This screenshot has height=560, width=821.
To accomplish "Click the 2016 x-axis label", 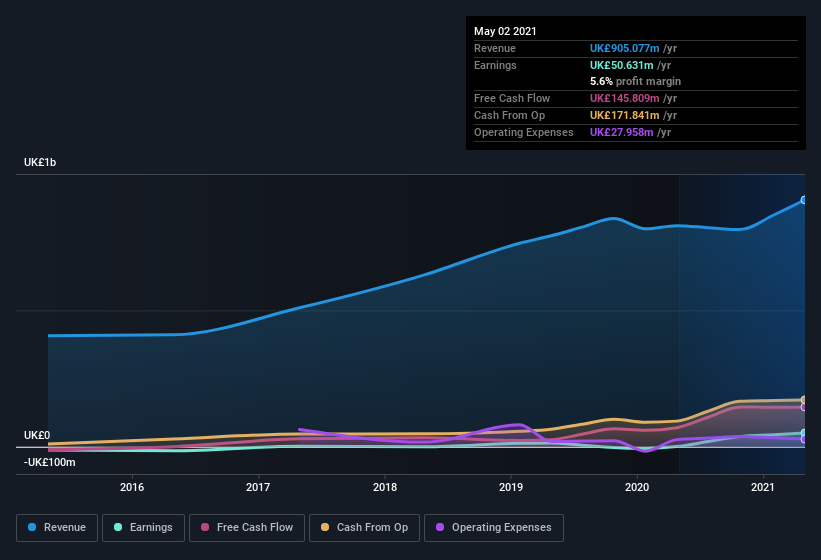I will point(132,487).
